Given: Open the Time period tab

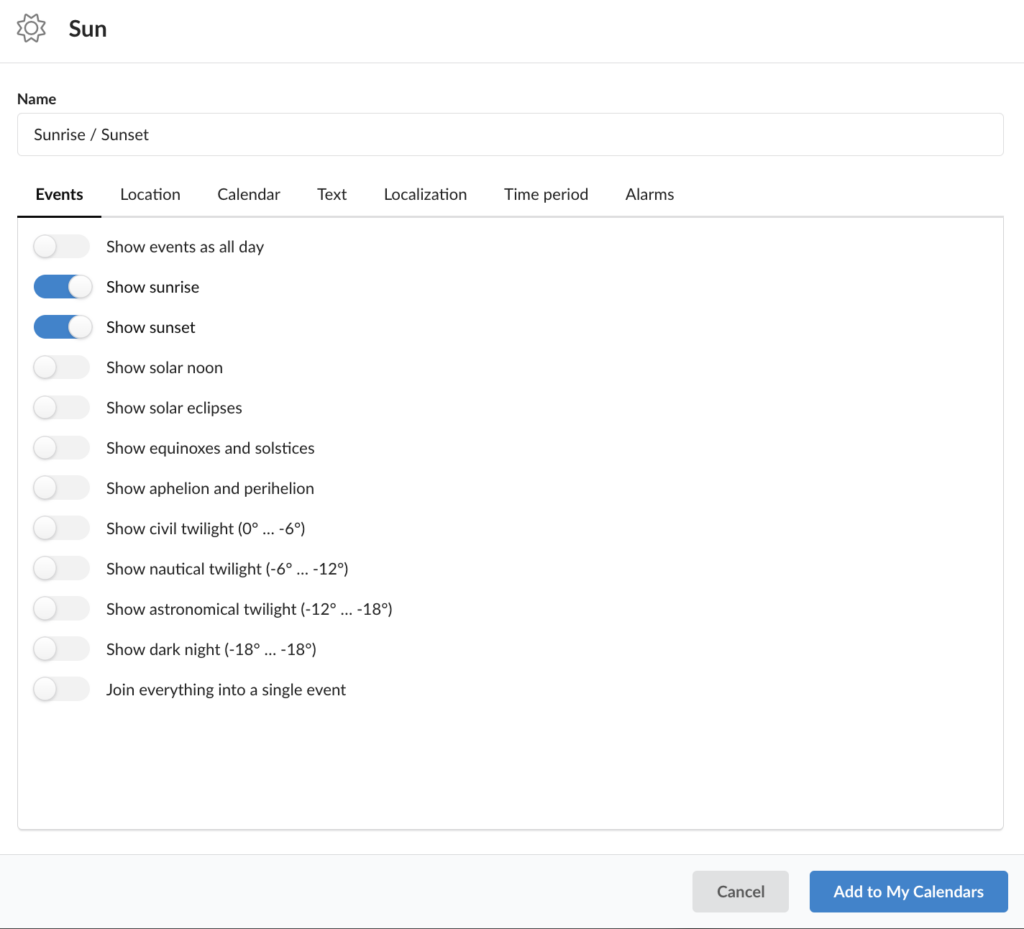Looking at the screenshot, I should coord(546,194).
